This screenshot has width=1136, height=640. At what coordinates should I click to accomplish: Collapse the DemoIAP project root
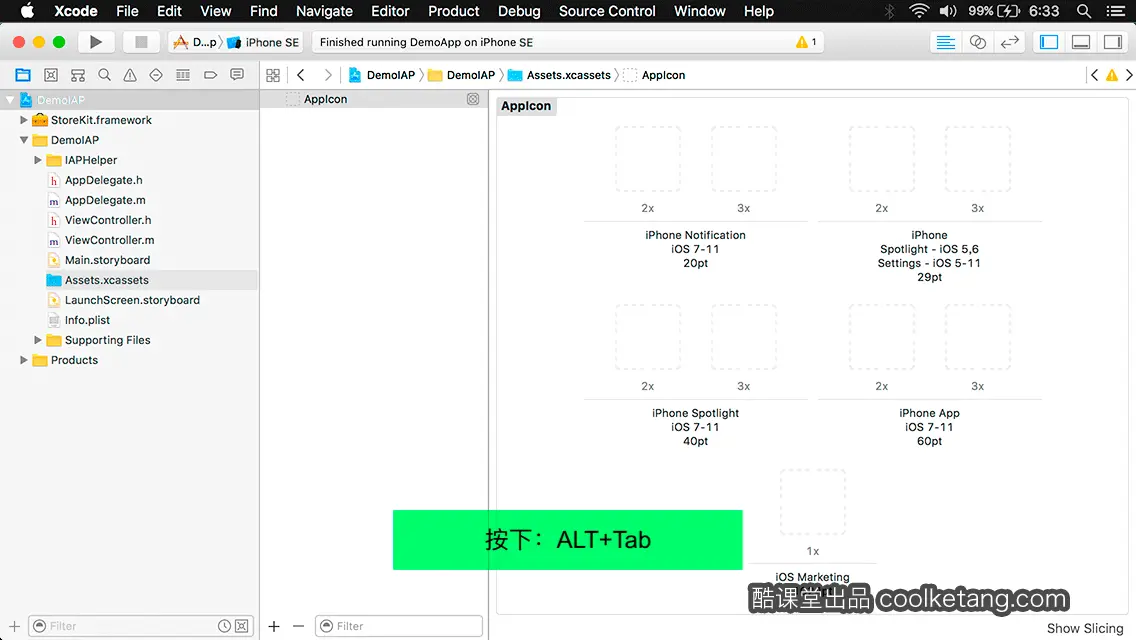pos(10,100)
